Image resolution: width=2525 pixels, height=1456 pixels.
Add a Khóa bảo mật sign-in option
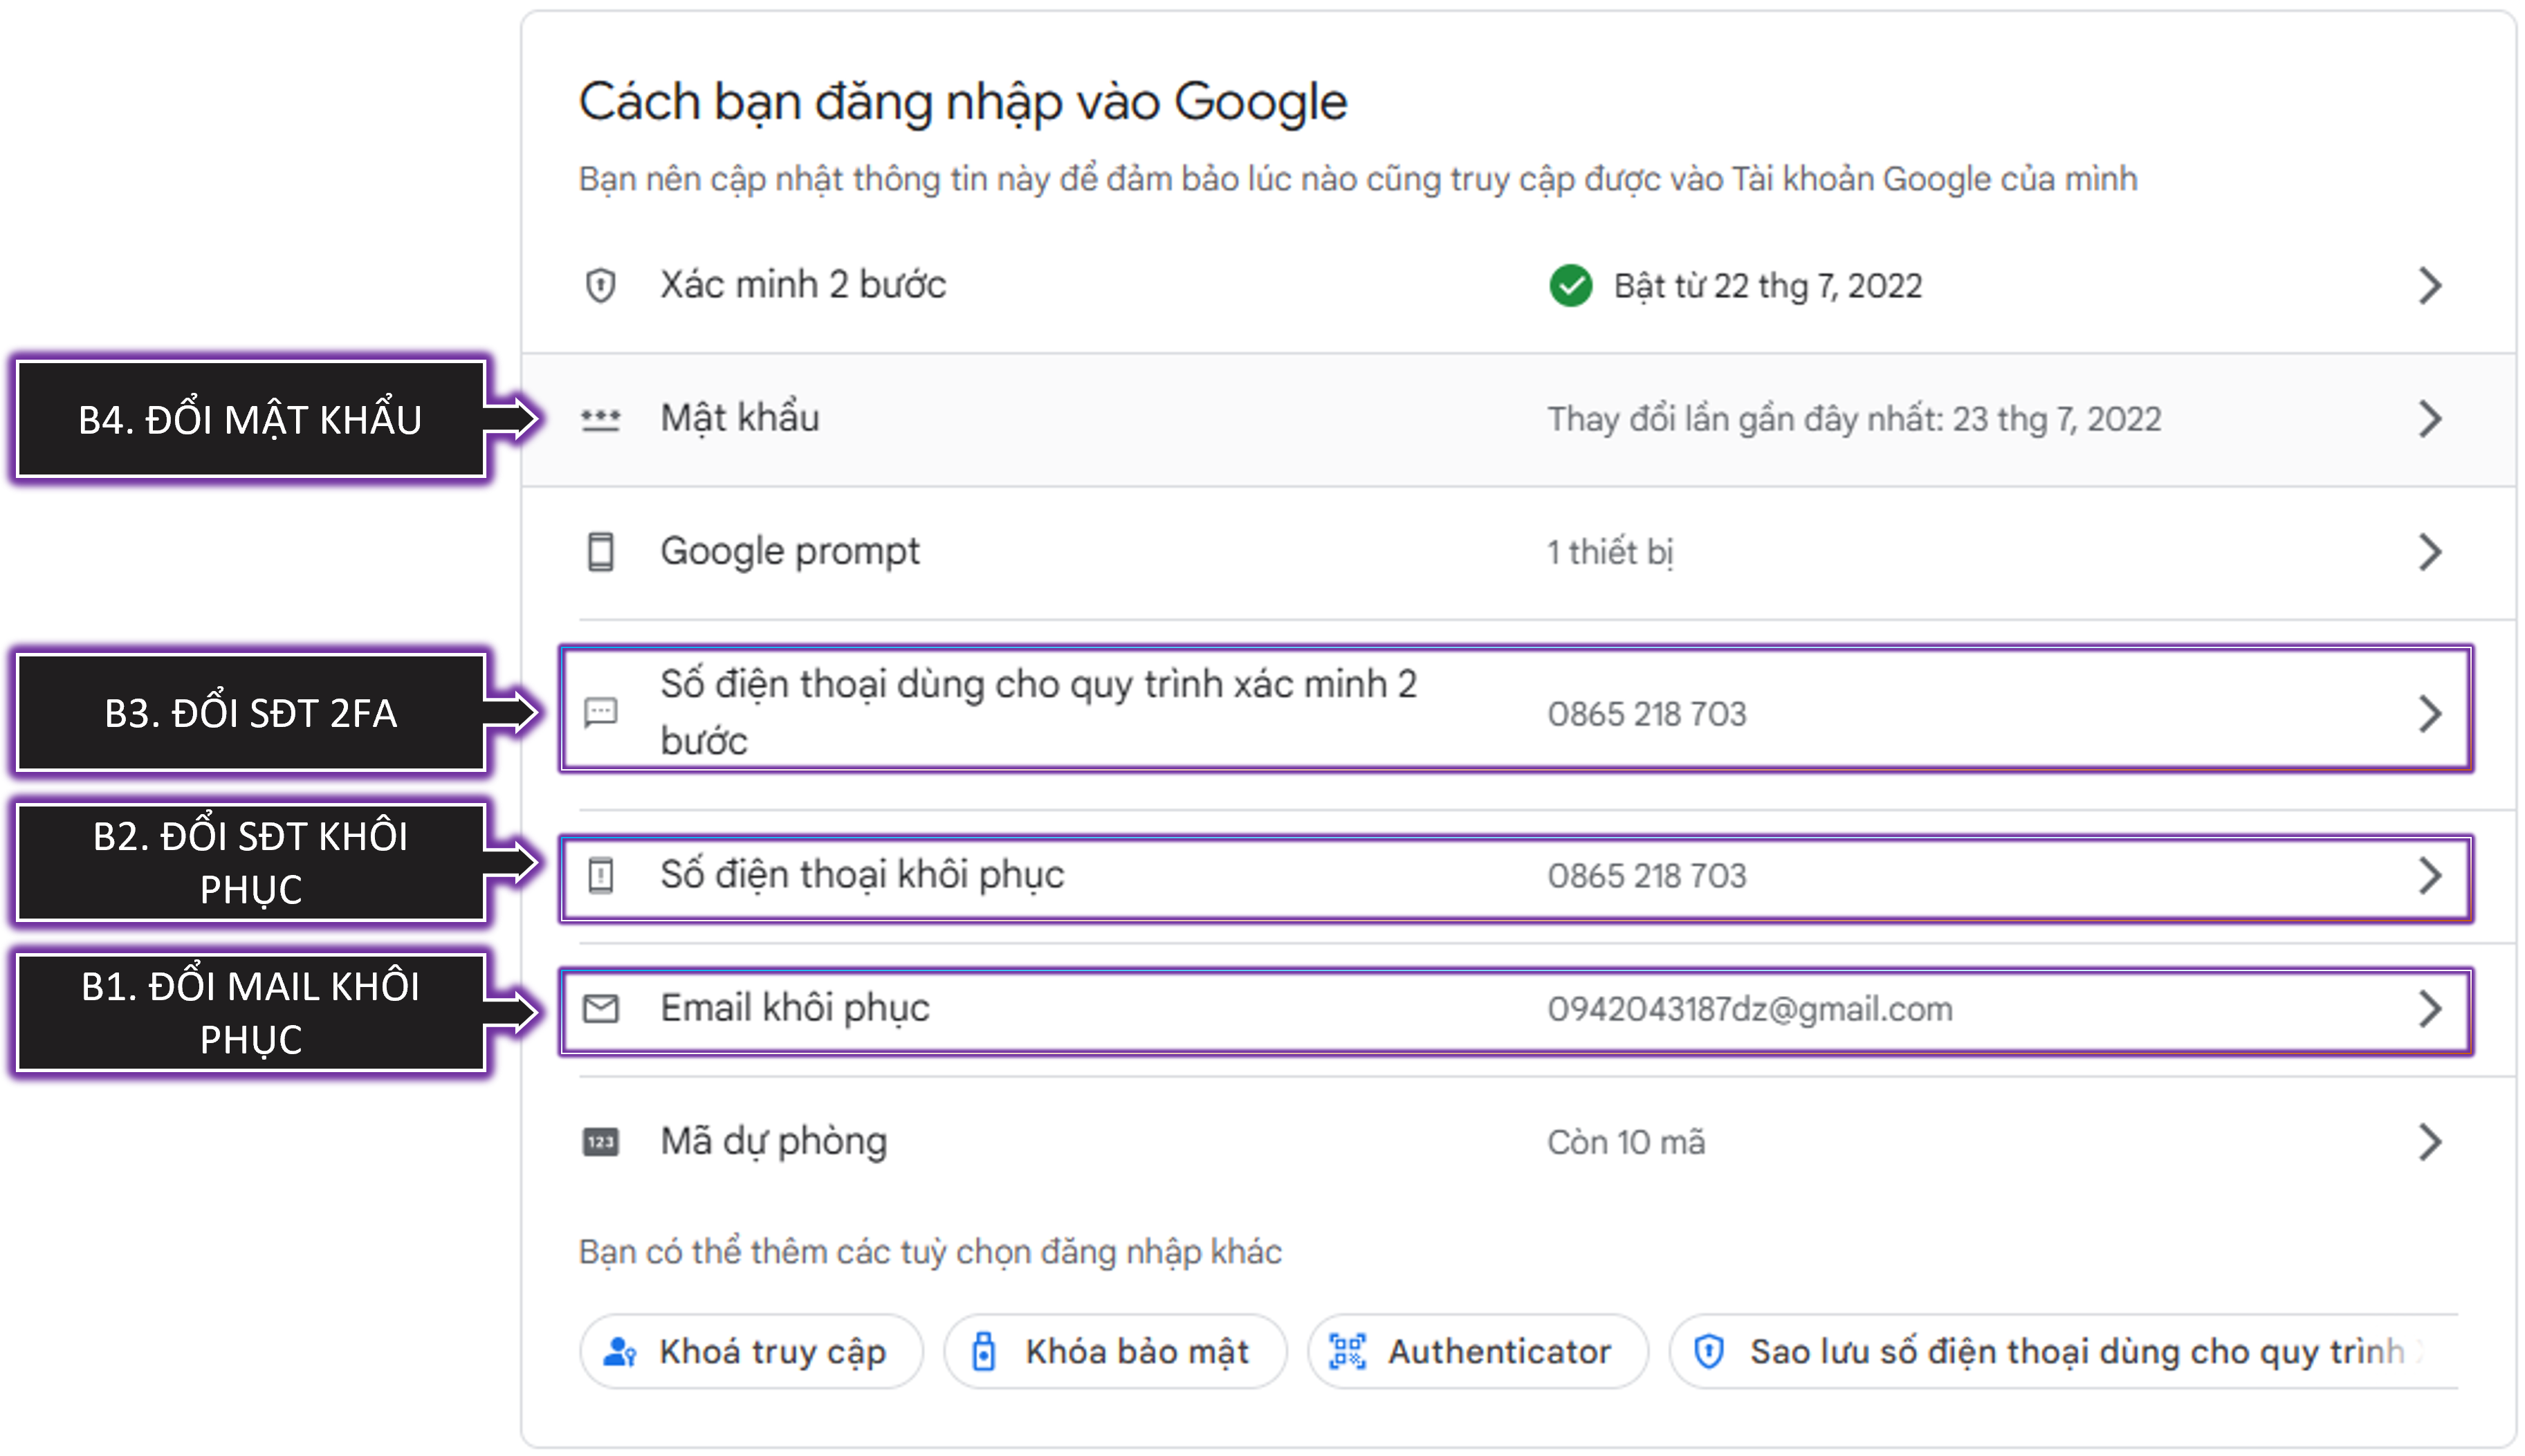click(1115, 1352)
